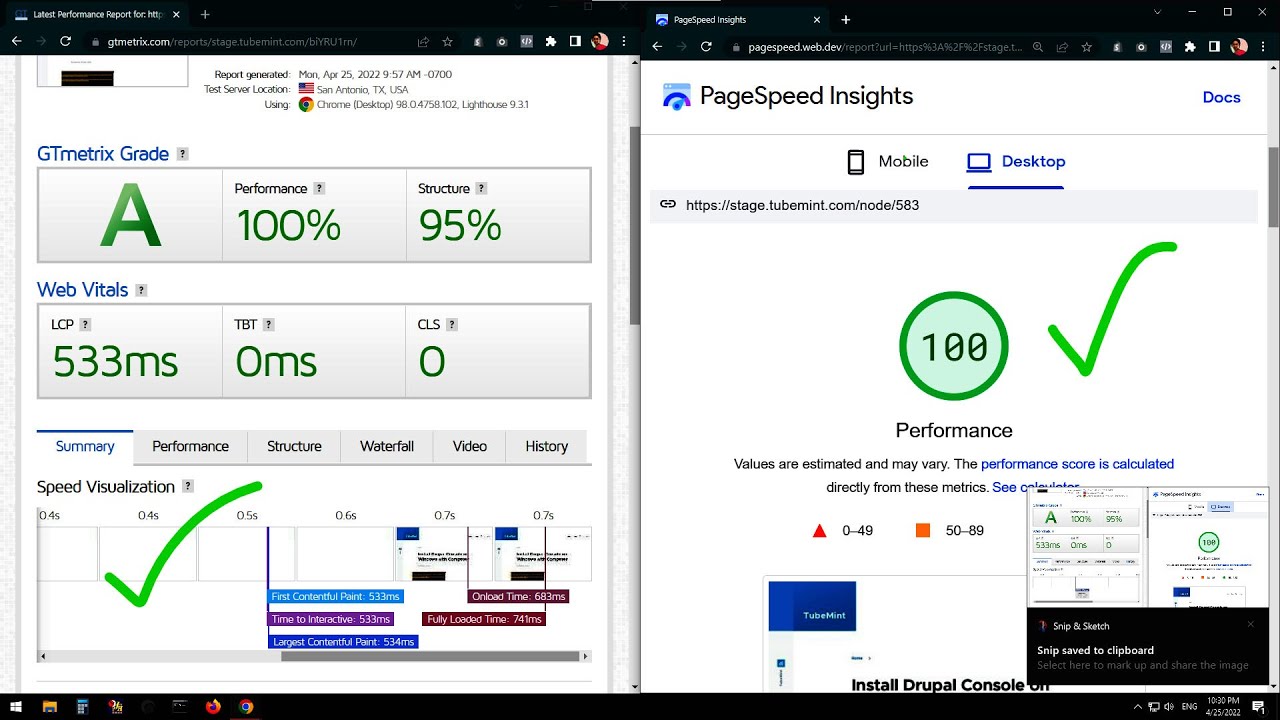This screenshot has width=1280, height=720.
Task: Open a new tab in GTmetrix window
Action: pyautogui.click(x=205, y=15)
